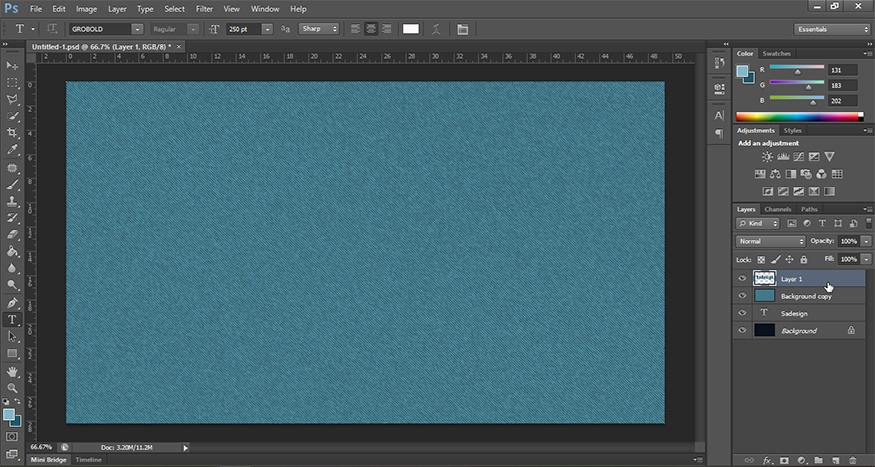Select the Eraser tool

point(12,235)
